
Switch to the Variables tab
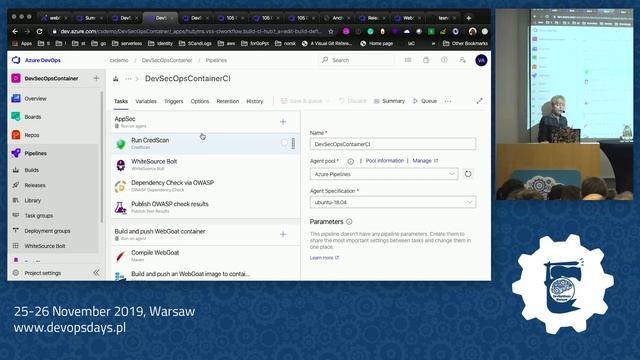[x=146, y=101]
